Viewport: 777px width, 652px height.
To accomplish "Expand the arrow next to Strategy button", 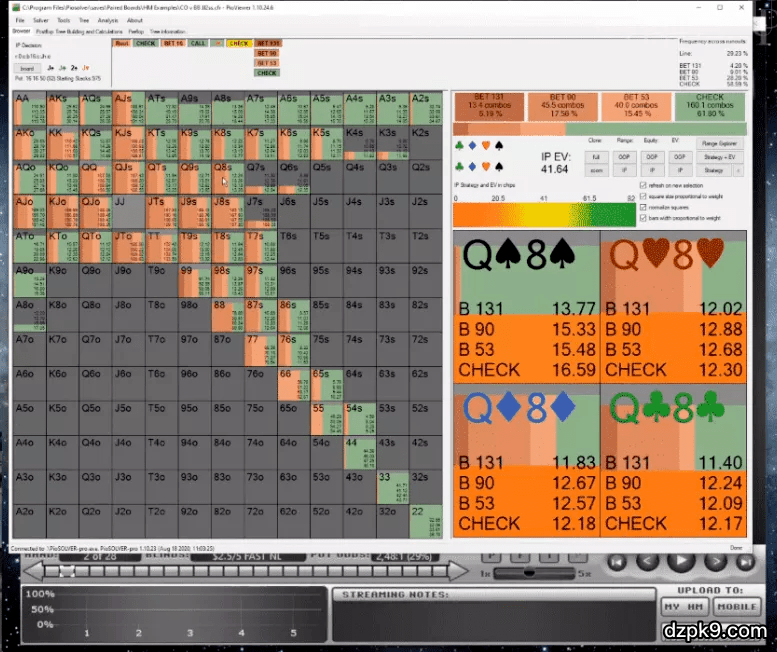I will coord(739,170).
